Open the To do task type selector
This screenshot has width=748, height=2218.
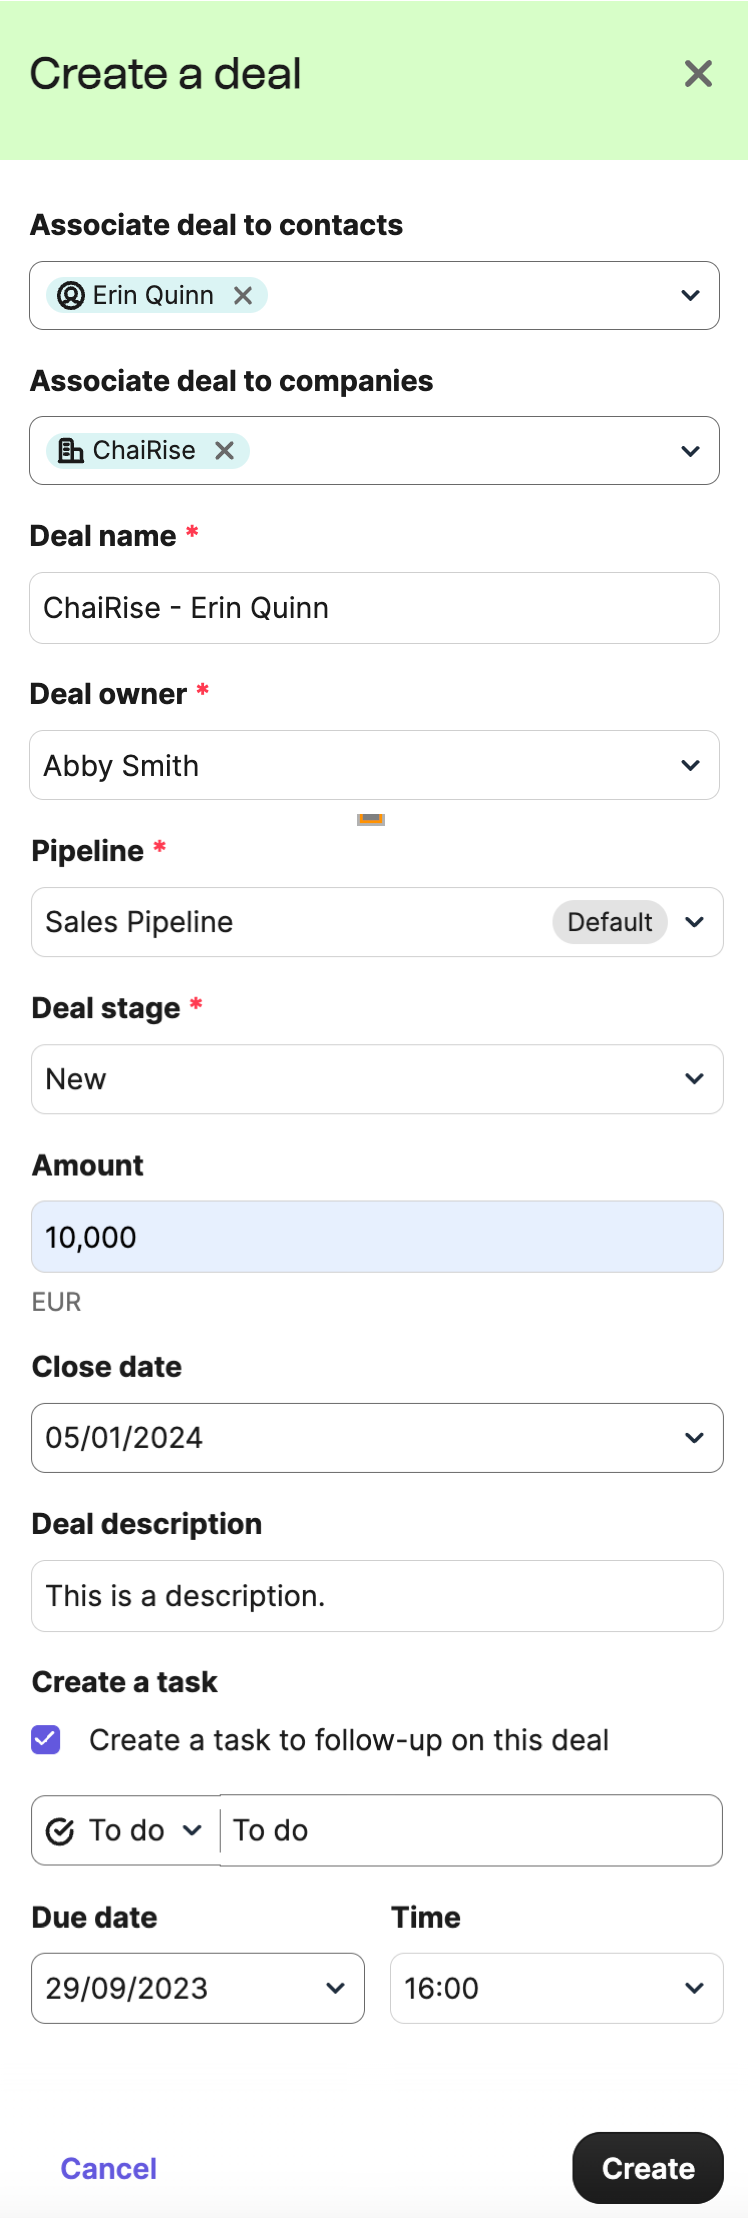click(x=126, y=1831)
